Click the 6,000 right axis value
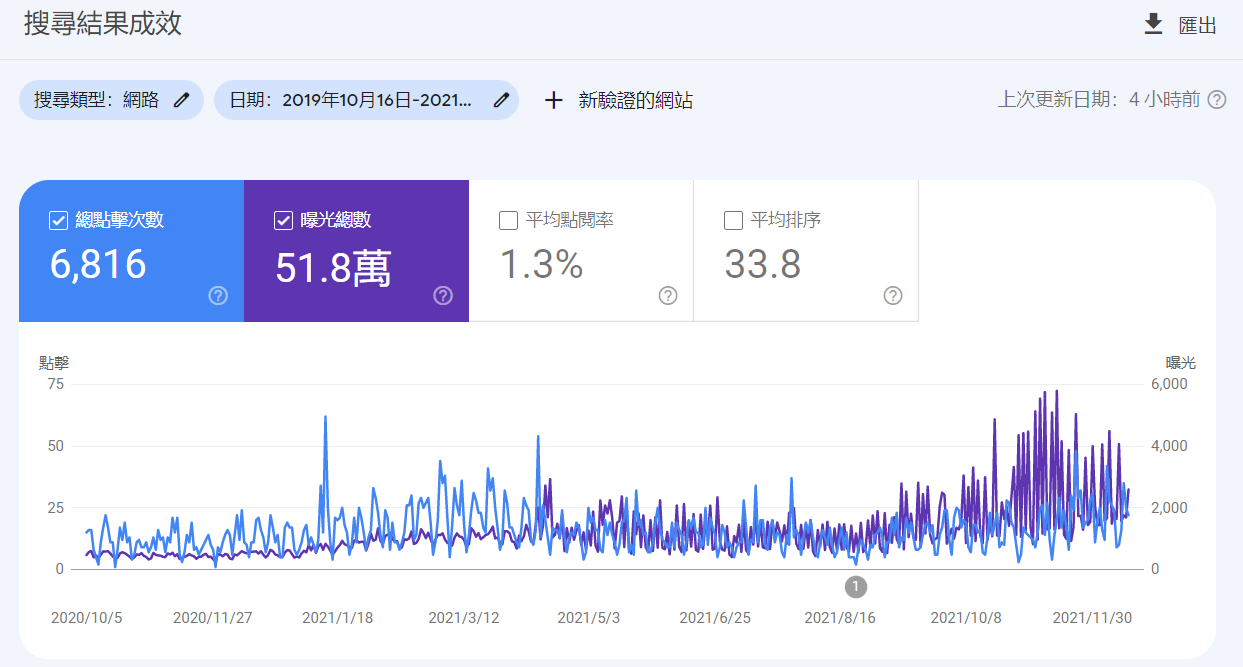The image size is (1243, 667). (1170, 384)
